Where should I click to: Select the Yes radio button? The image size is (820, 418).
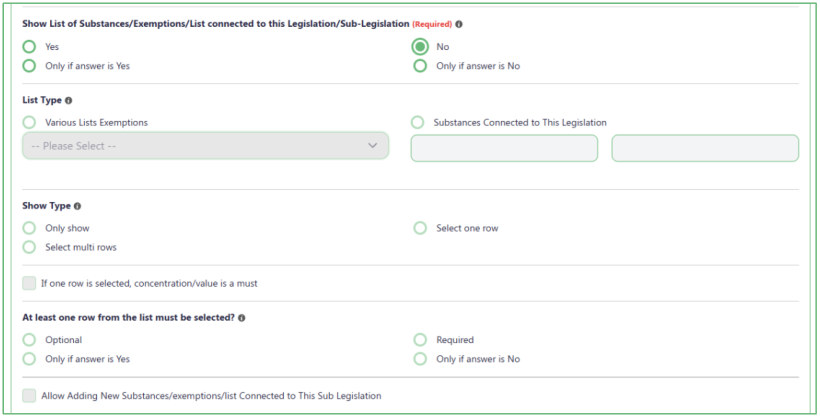(x=29, y=47)
